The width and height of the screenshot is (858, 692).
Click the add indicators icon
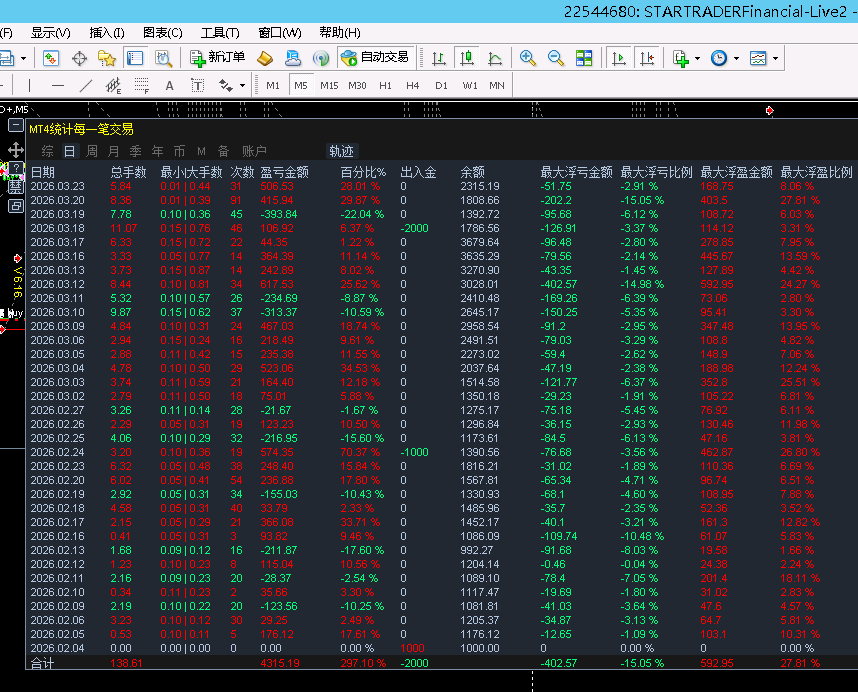pos(681,58)
